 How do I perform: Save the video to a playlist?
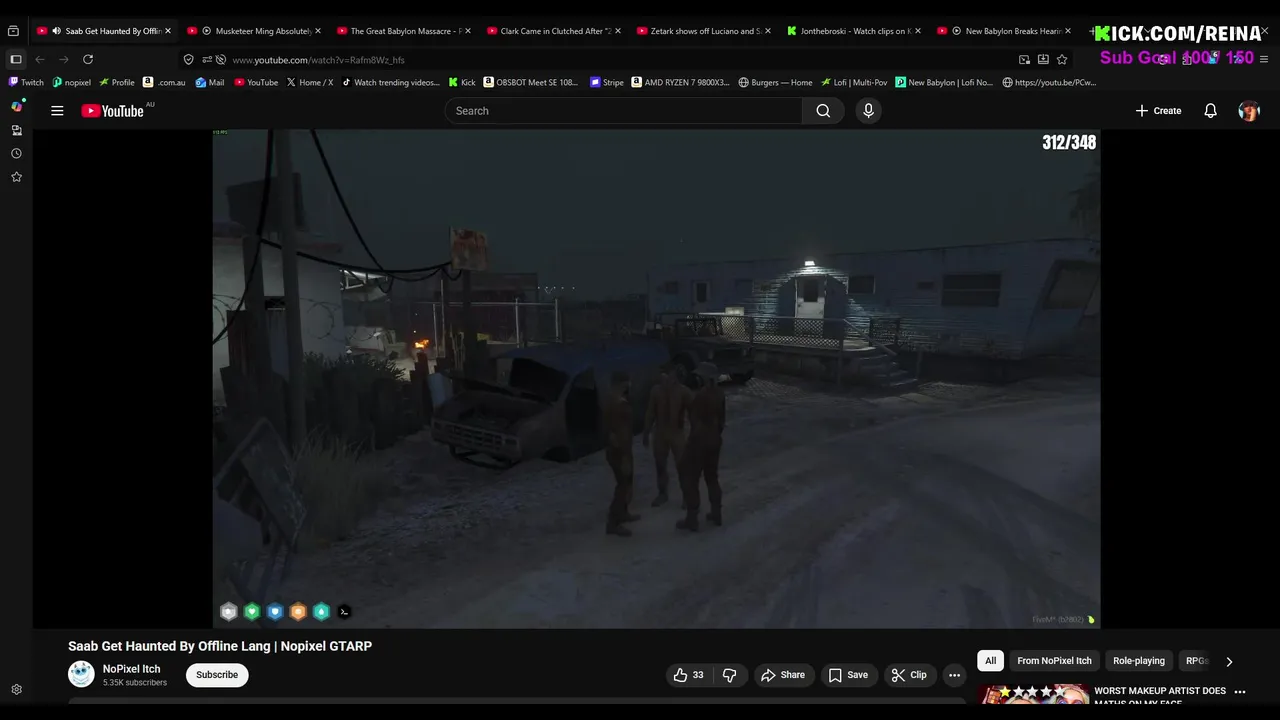click(848, 675)
